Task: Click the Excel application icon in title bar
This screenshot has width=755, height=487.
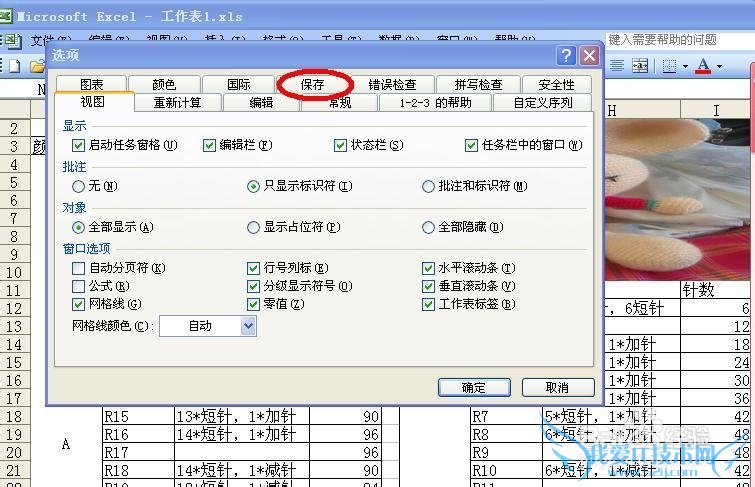Action: tap(6, 16)
